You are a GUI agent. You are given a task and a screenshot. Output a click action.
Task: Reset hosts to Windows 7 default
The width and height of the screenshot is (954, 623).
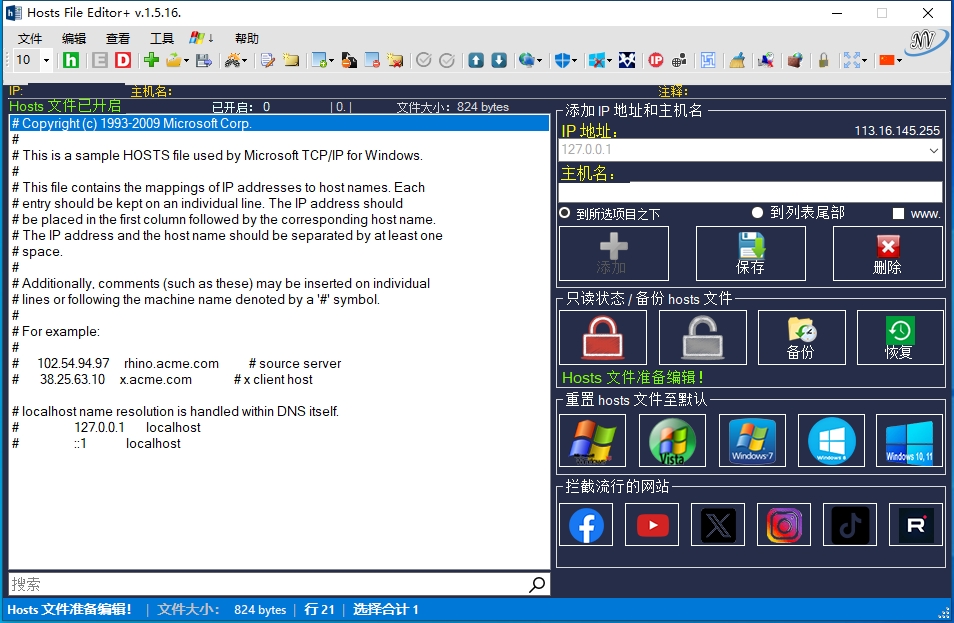click(752, 440)
